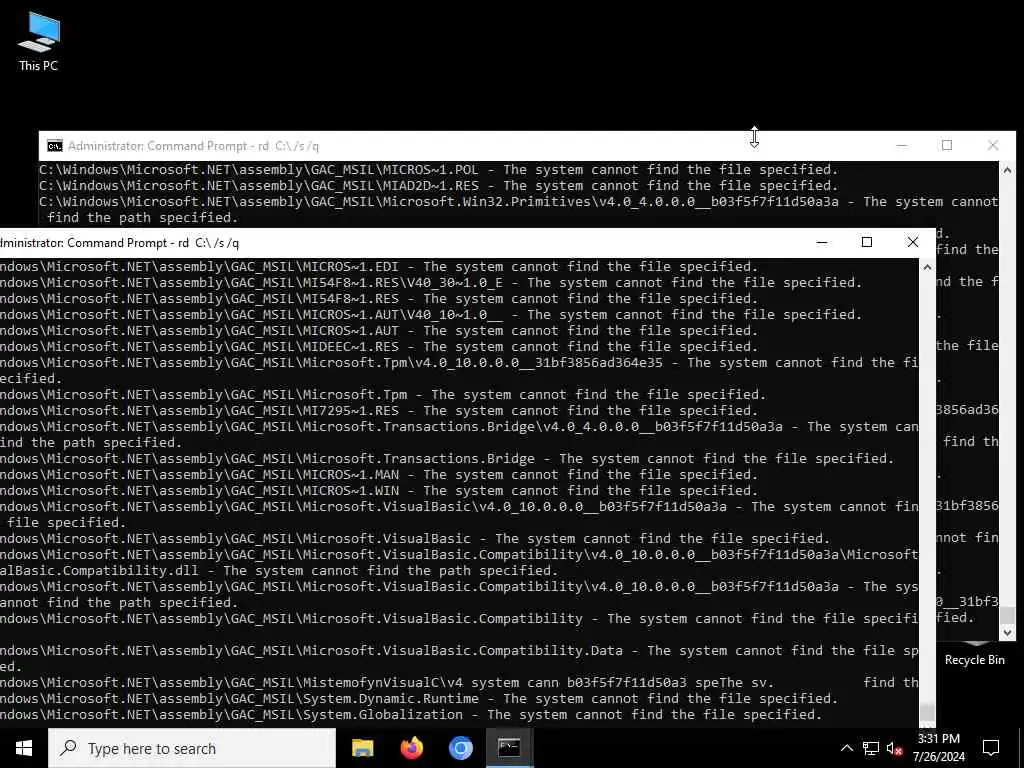Maximize the front Command Prompt window
Image resolution: width=1024 pixels, height=768 pixels.
(867, 242)
